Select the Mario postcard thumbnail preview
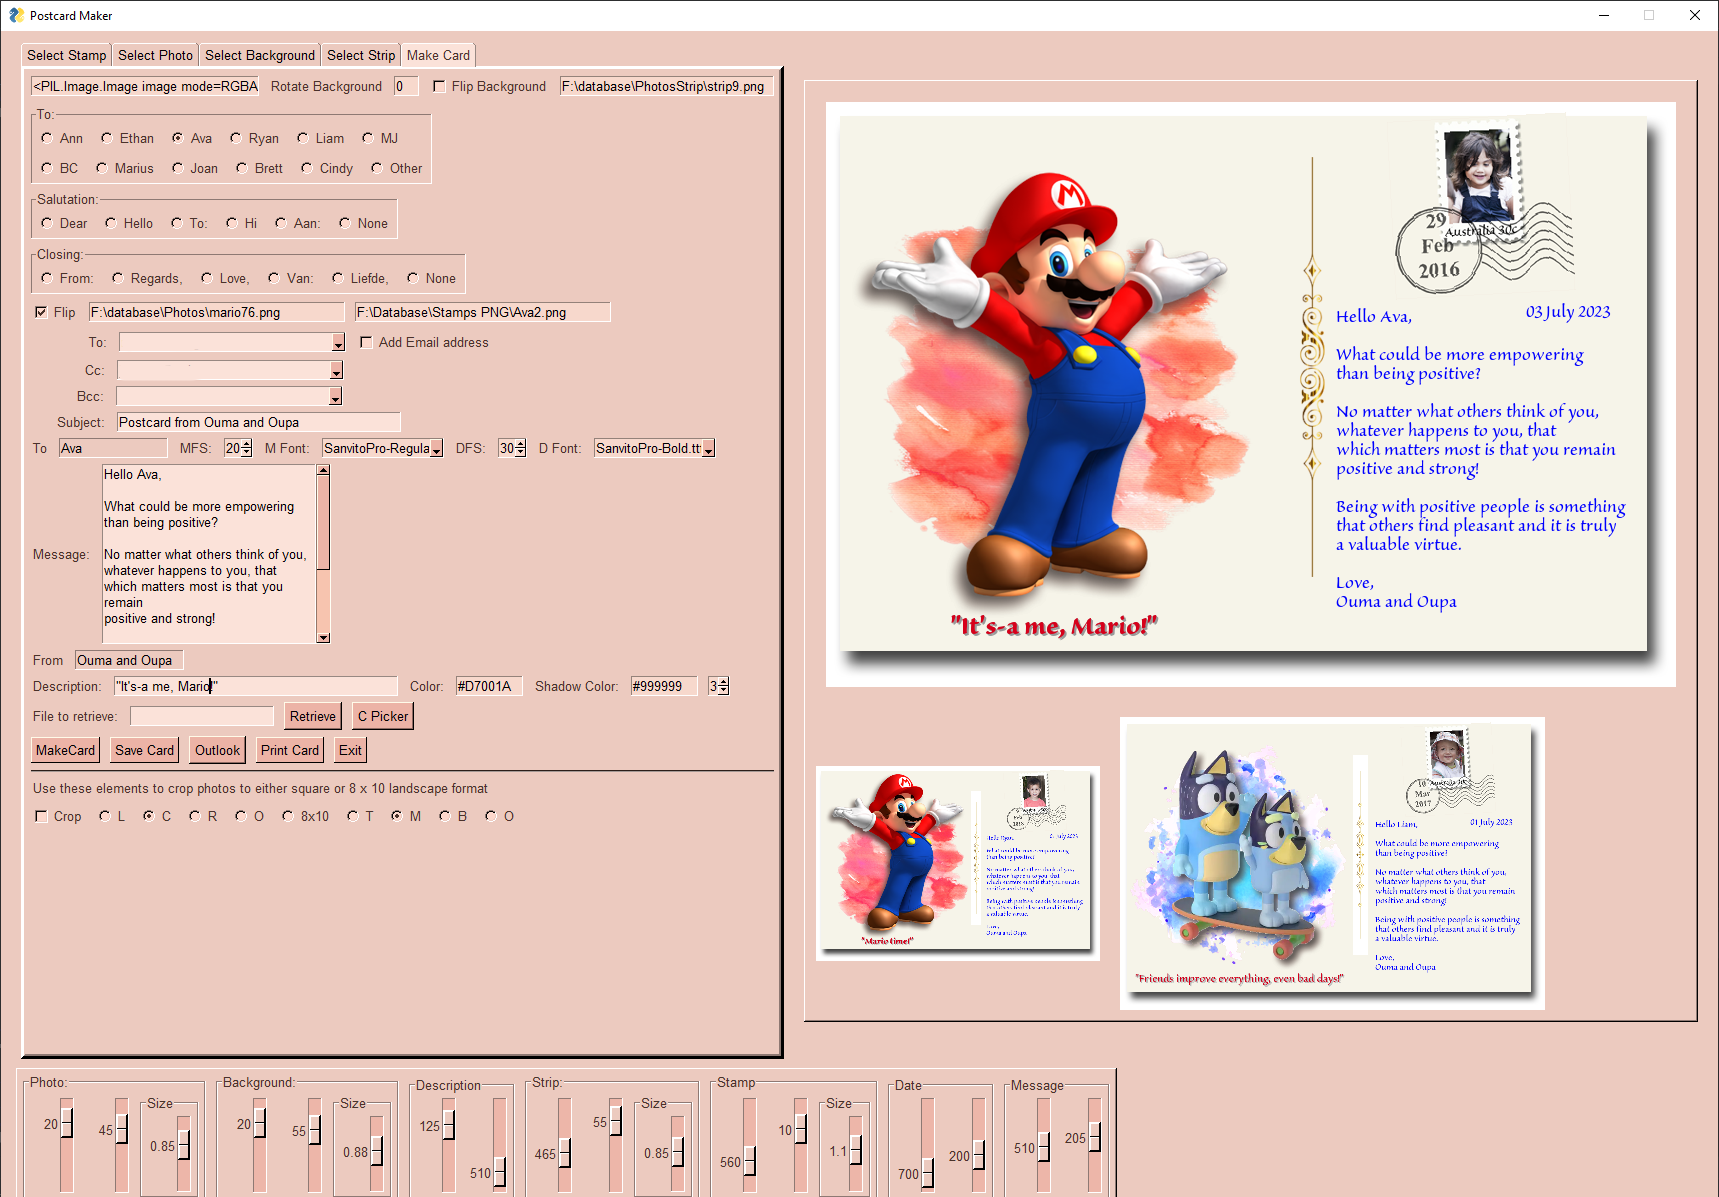 pos(958,864)
